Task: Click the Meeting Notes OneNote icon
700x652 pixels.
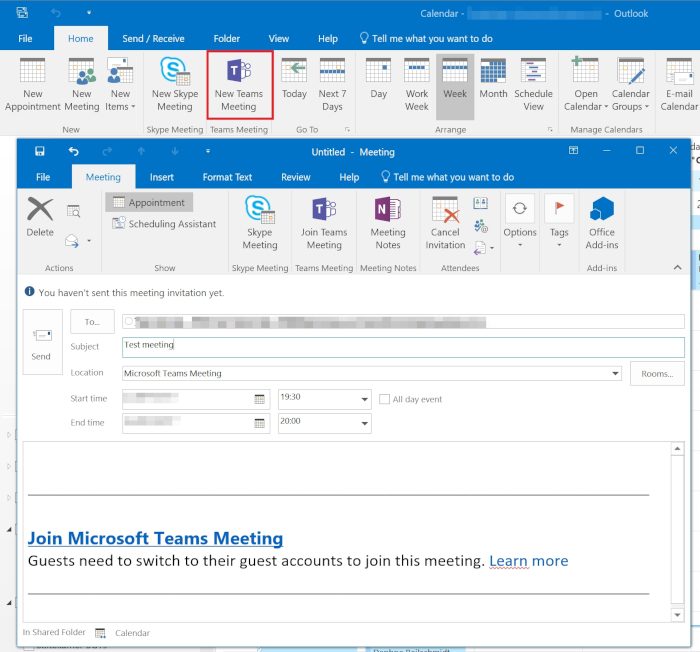Action: [x=388, y=212]
